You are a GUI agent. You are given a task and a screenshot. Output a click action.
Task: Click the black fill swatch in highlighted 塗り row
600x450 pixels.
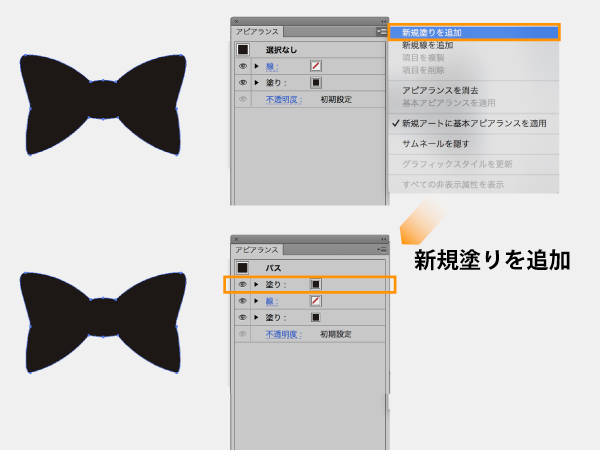[x=316, y=285]
